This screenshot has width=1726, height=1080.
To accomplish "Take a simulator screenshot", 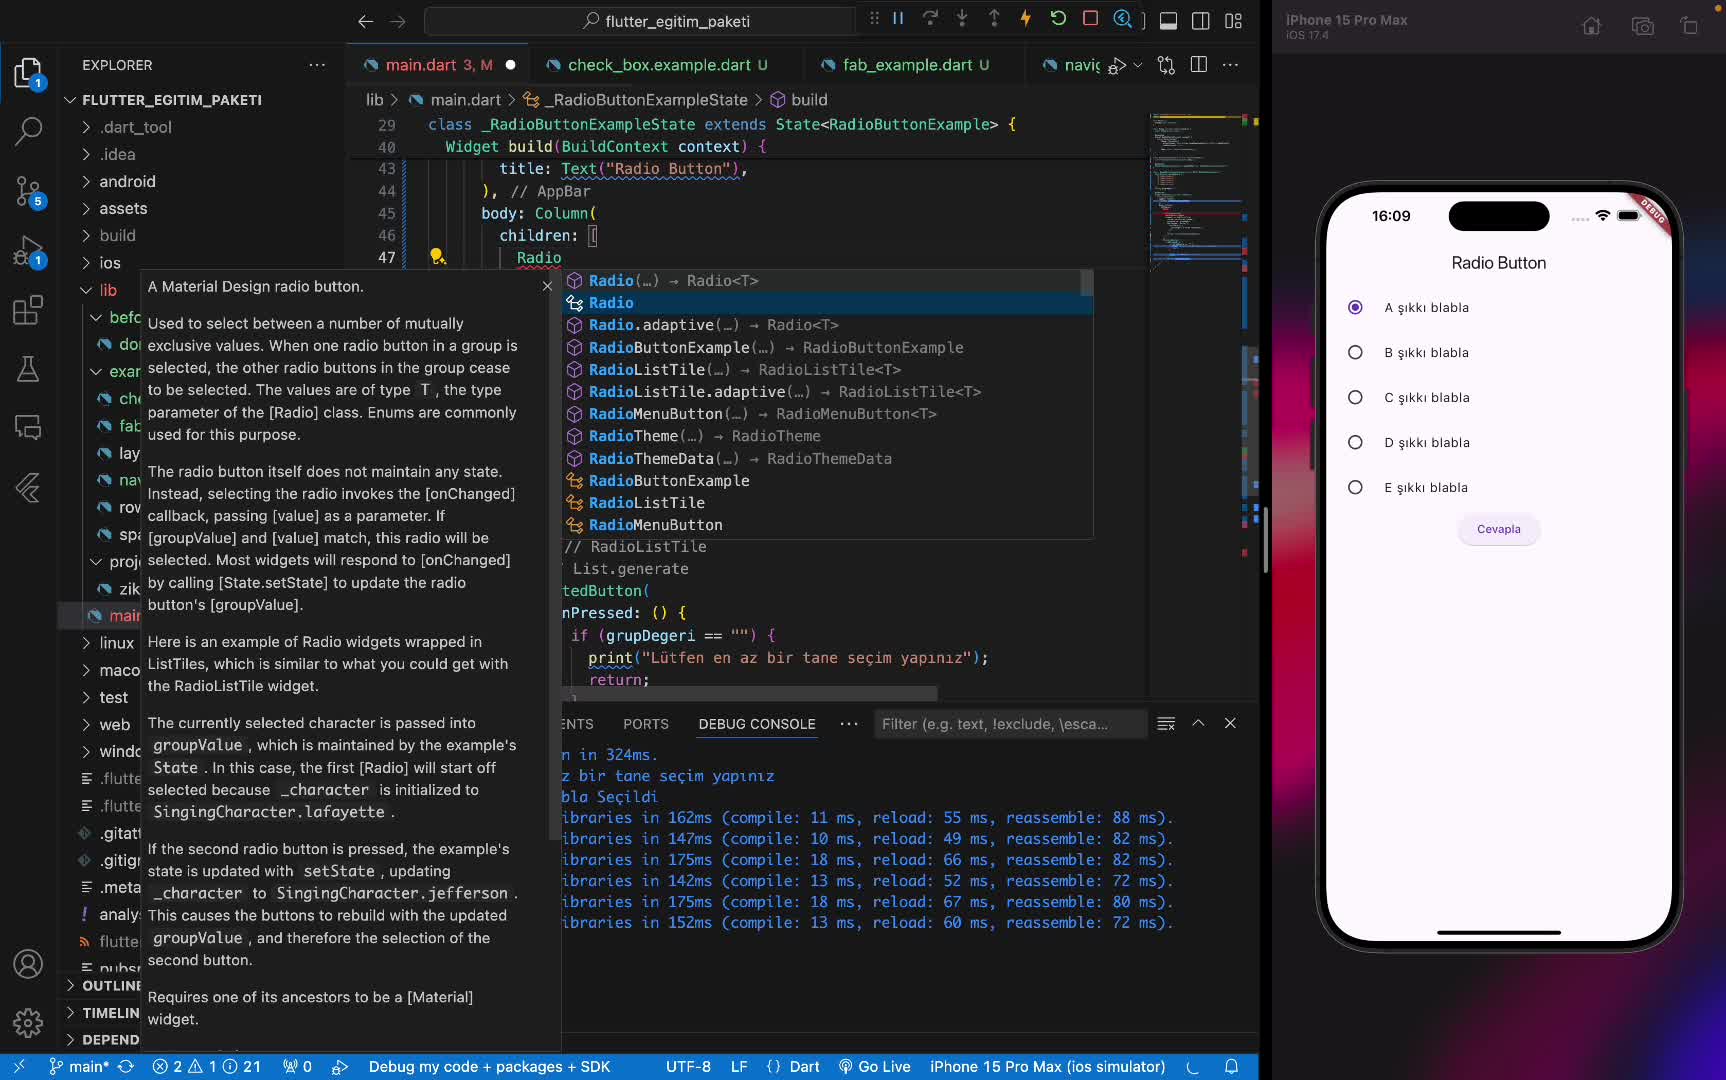I will [x=1642, y=27].
